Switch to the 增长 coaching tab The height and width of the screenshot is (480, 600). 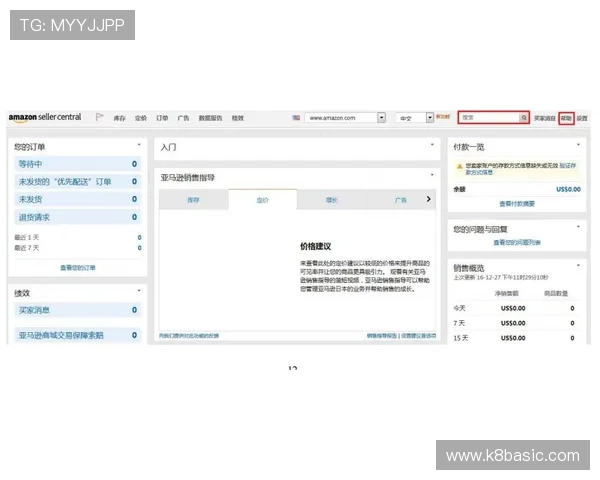click(332, 200)
